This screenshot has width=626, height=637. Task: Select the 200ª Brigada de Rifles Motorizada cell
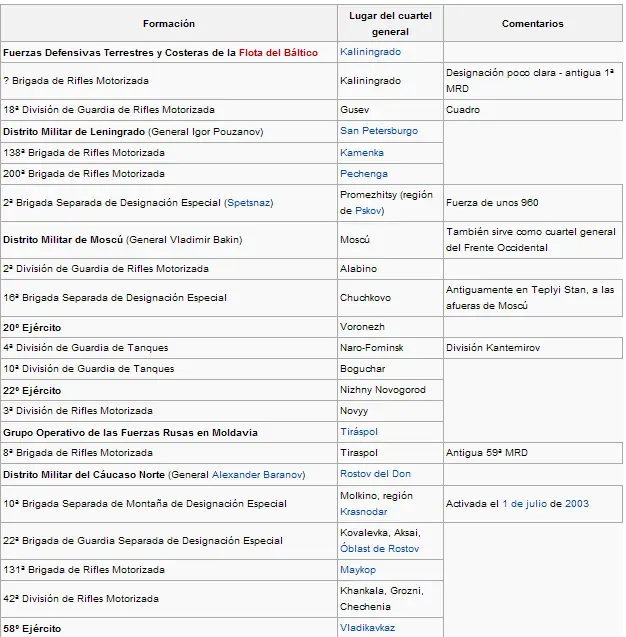tap(169, 174)
